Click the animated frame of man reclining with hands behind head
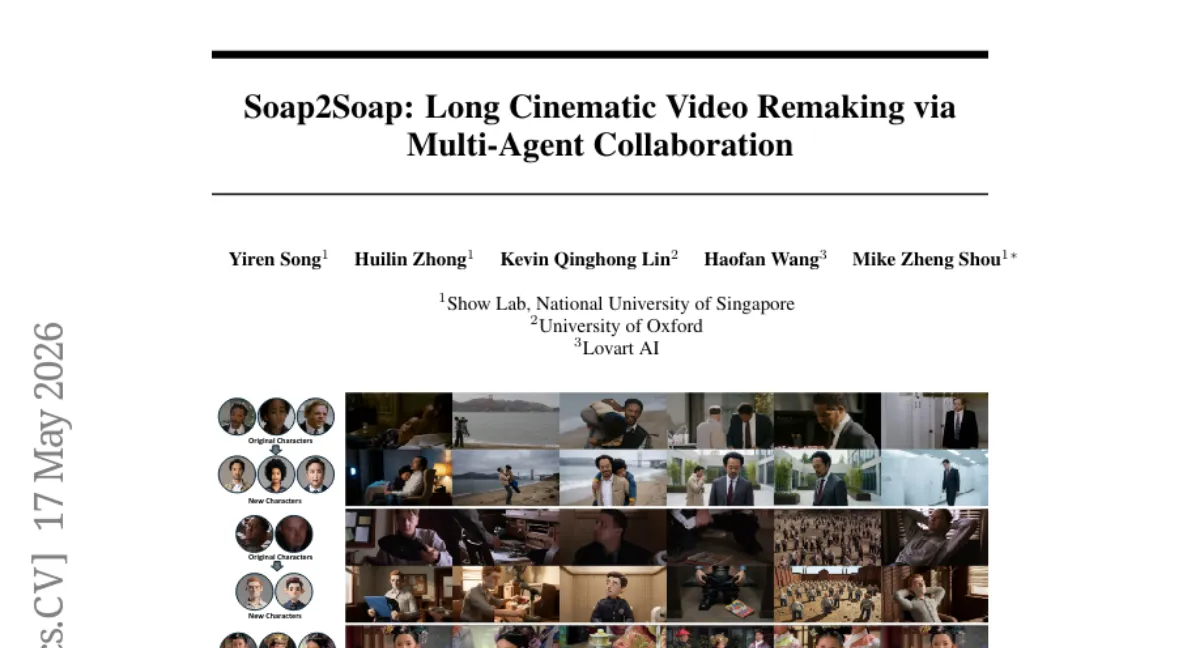This screenshot has width=1200, height=648. tap(935, 594)
